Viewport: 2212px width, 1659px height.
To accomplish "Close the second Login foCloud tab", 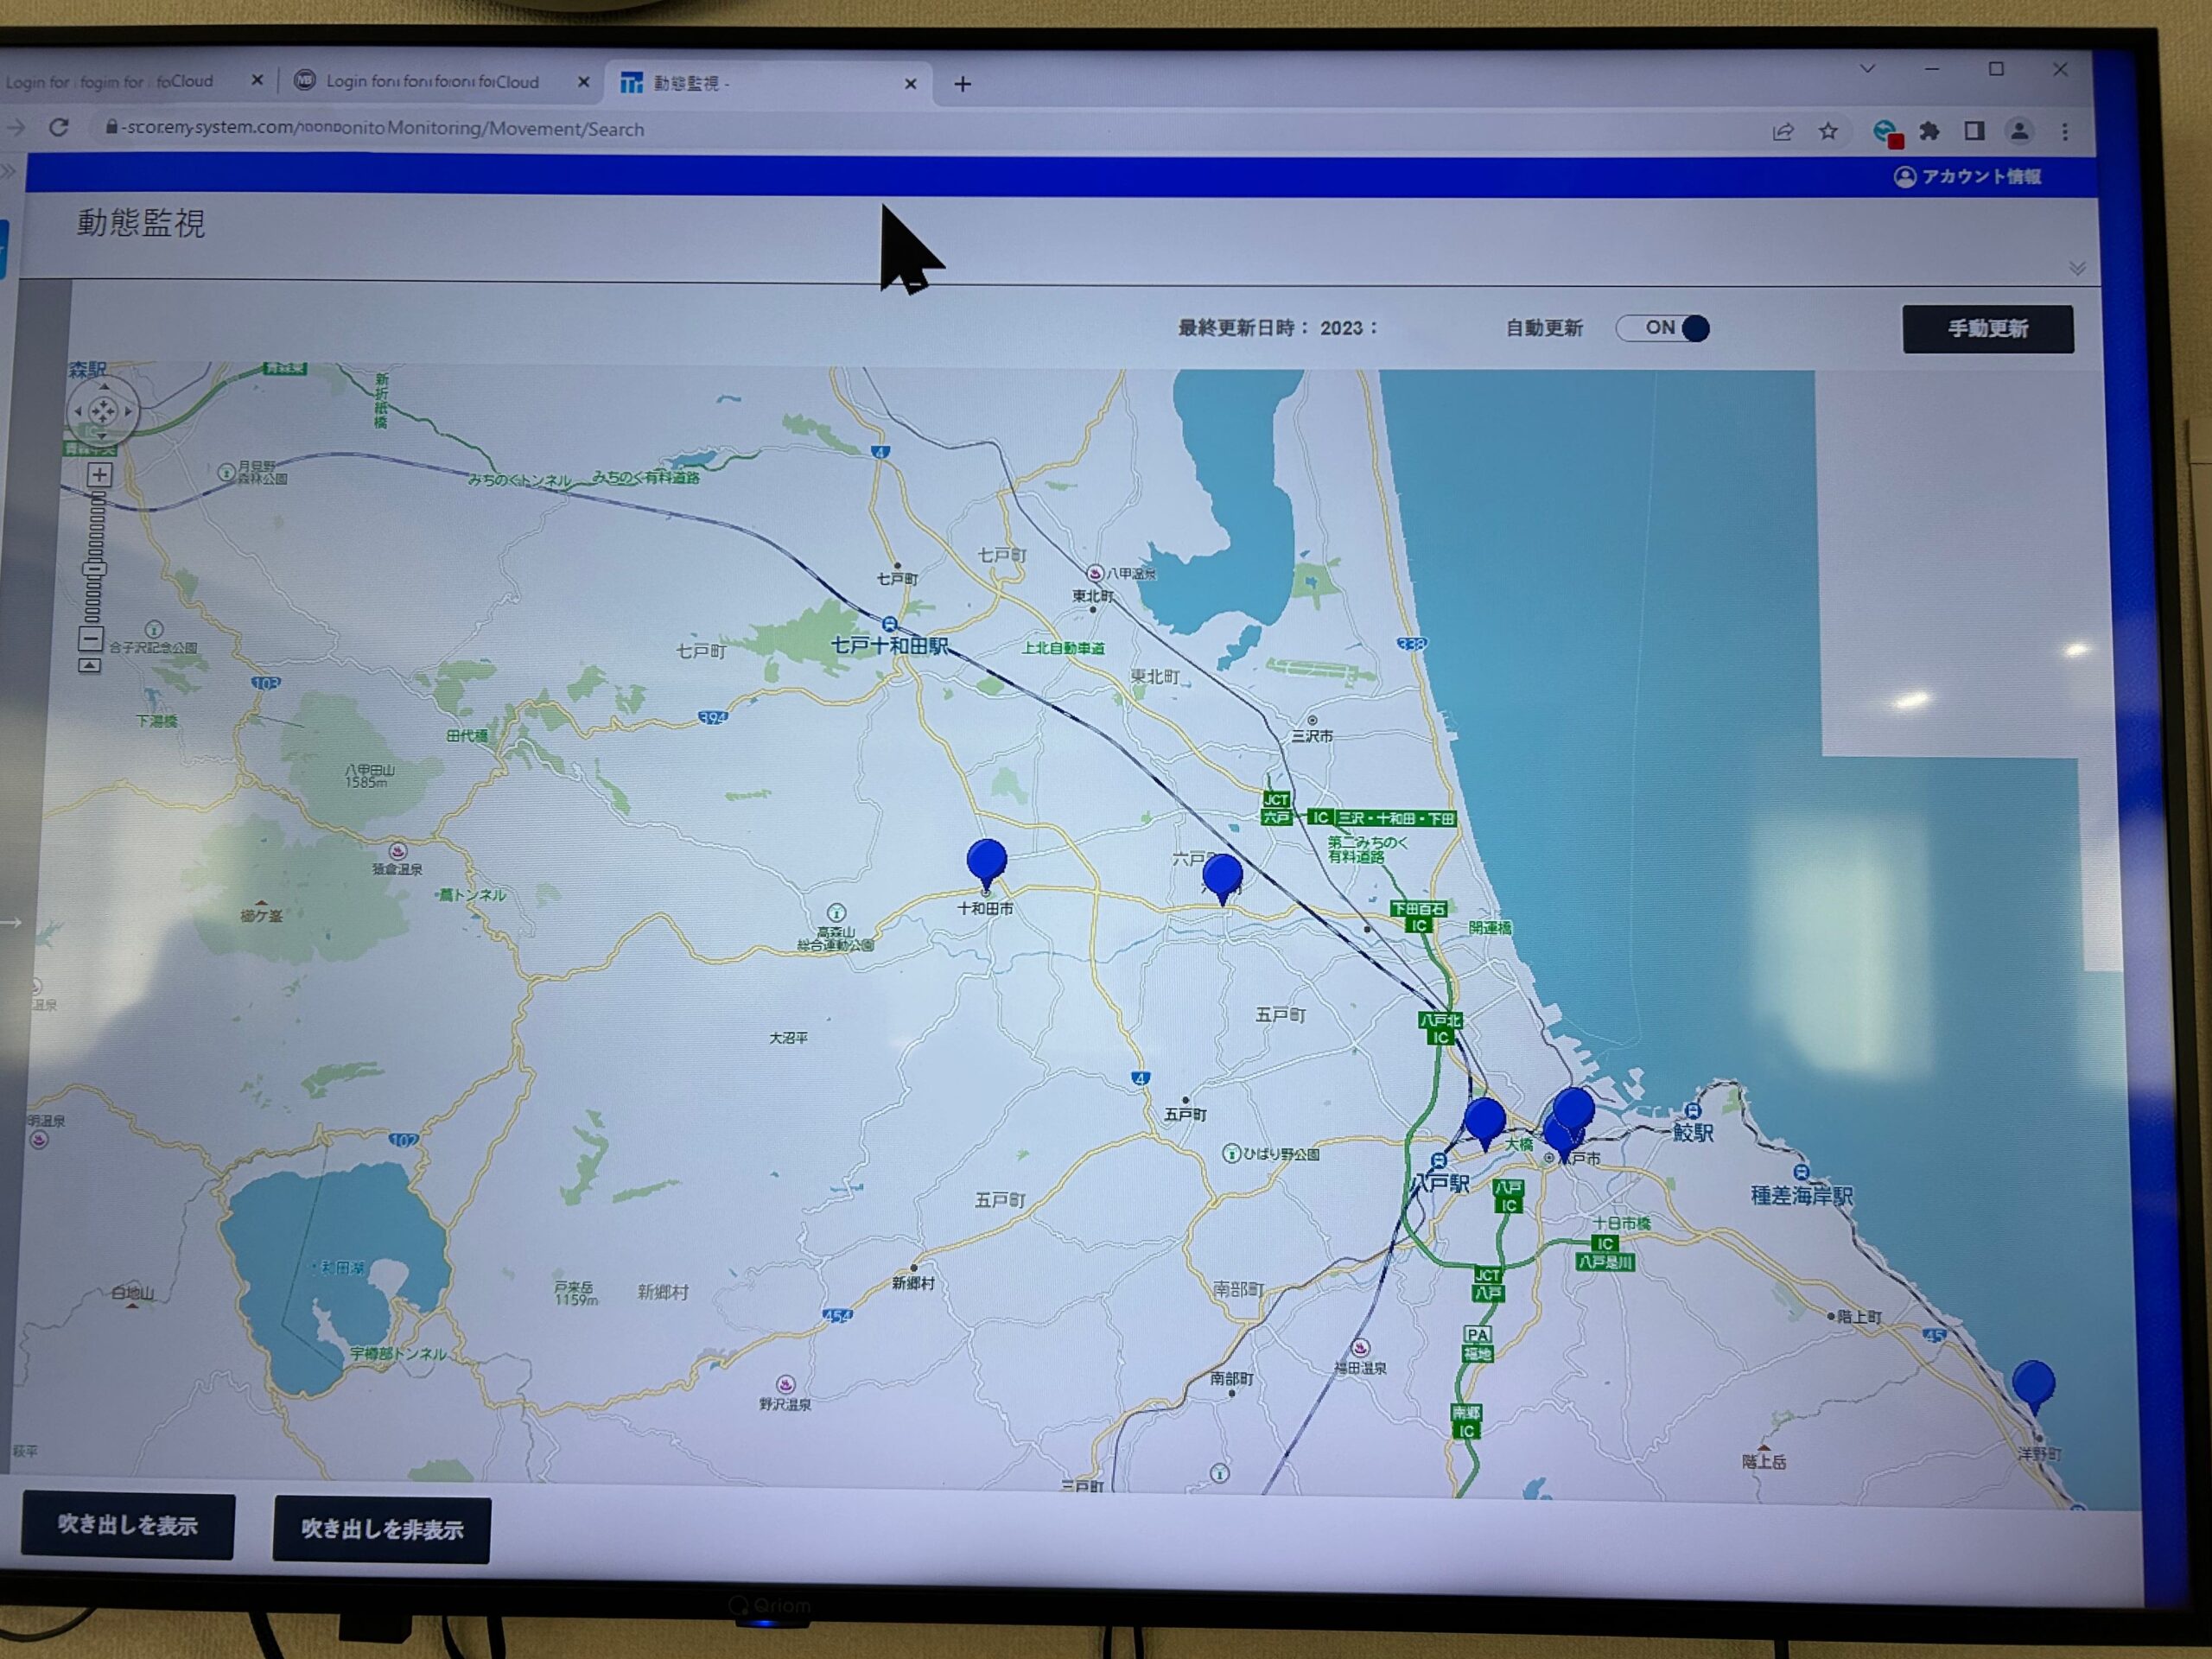I will point(584,82).
